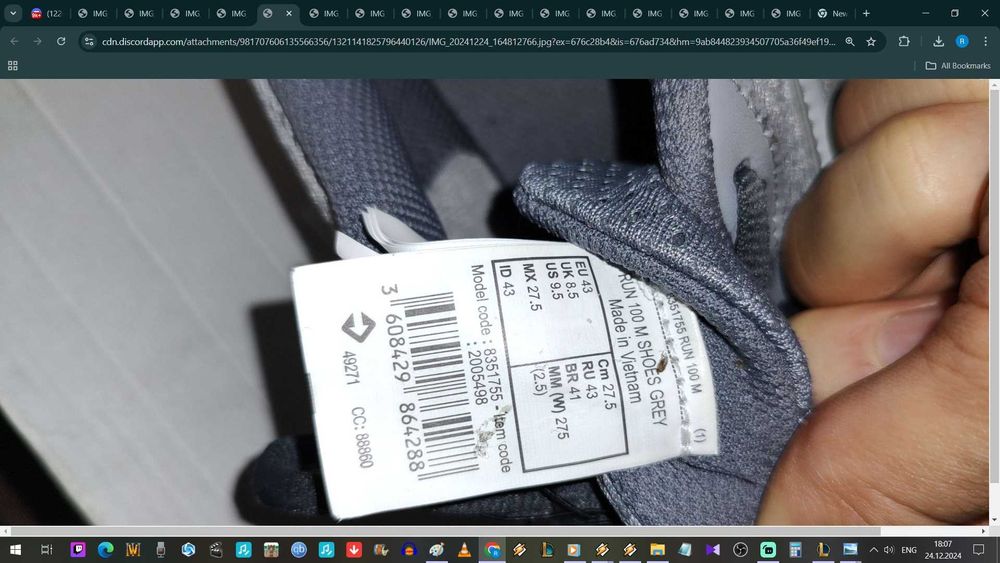Open the All Bookmarks folder

pos(958,66)
